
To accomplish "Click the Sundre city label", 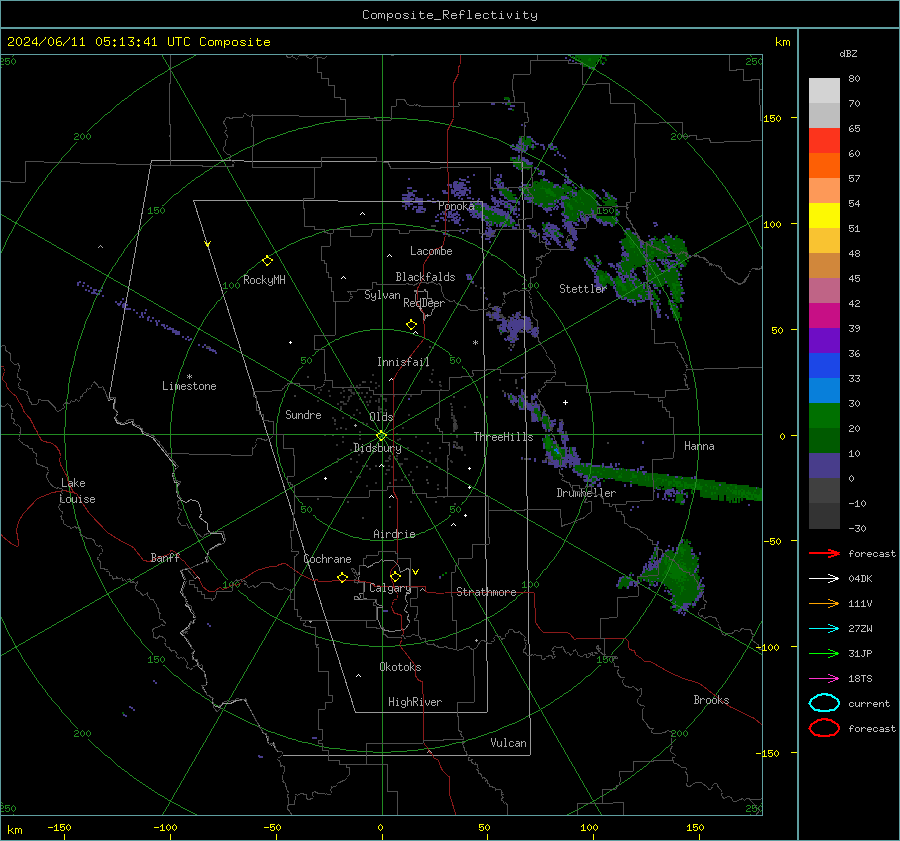I will tap(303, 415).
